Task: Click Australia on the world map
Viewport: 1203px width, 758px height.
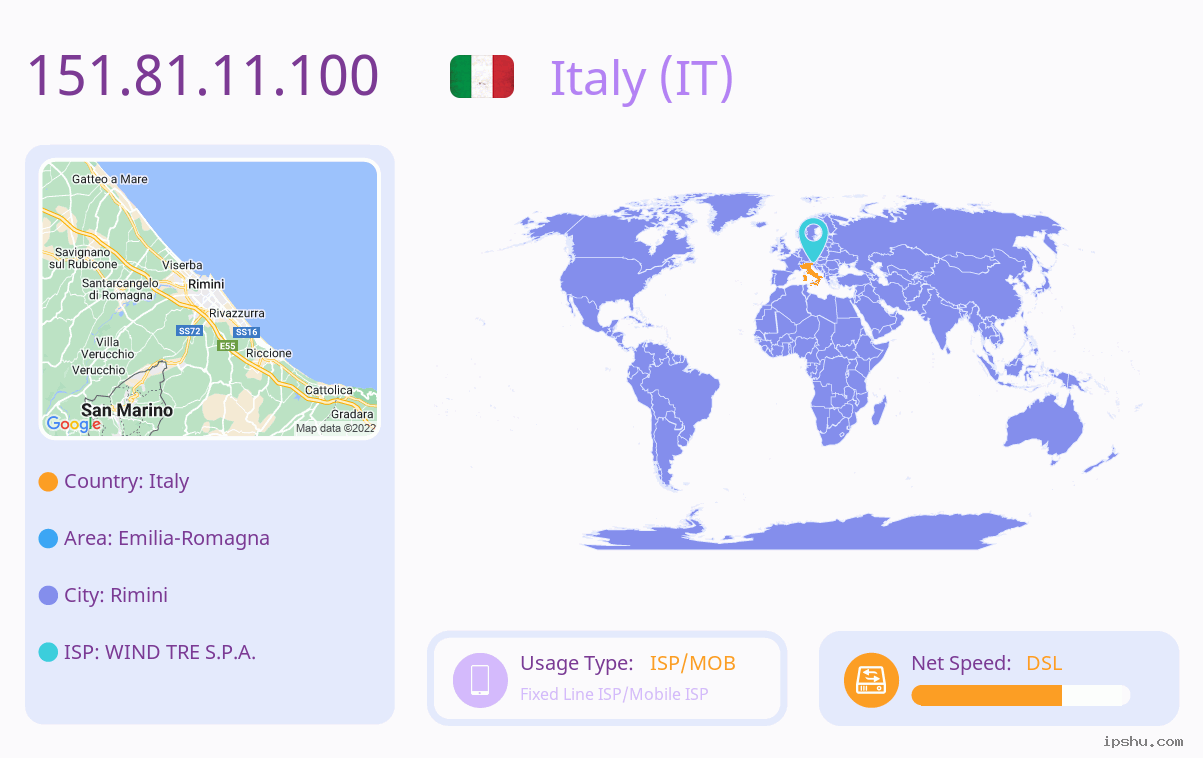Action: [1044, 427]
